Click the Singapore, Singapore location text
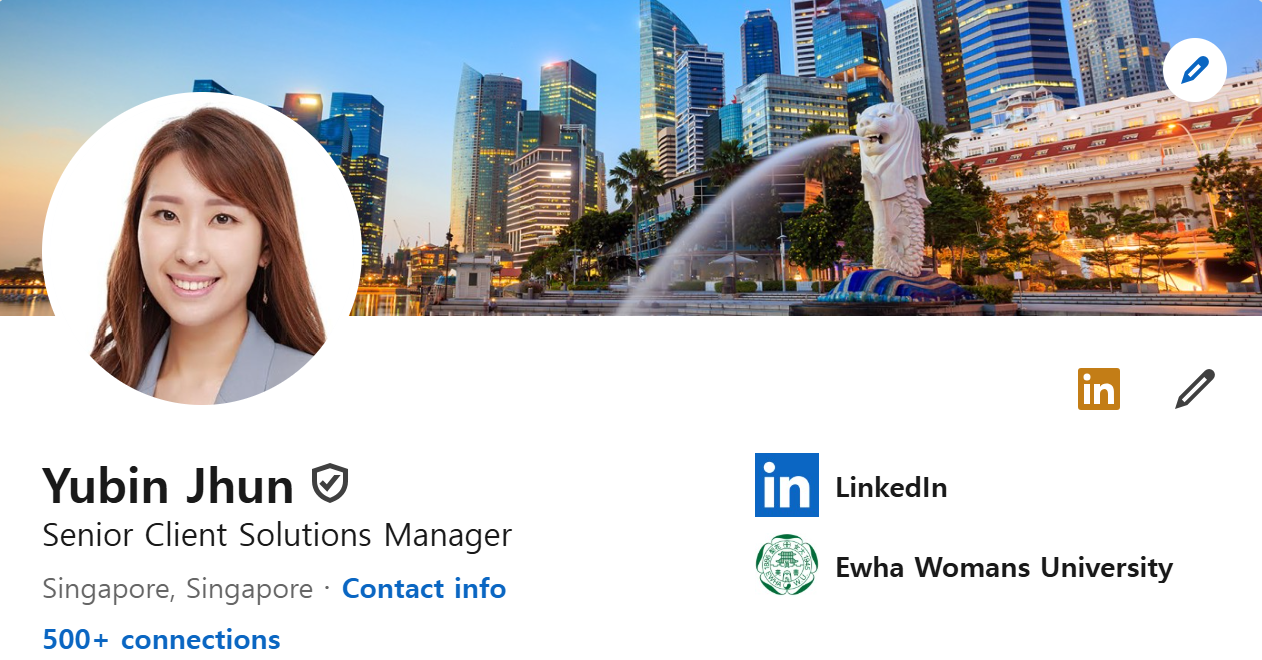Screen dimensions: 1262x660 click(x=177, y=589)
